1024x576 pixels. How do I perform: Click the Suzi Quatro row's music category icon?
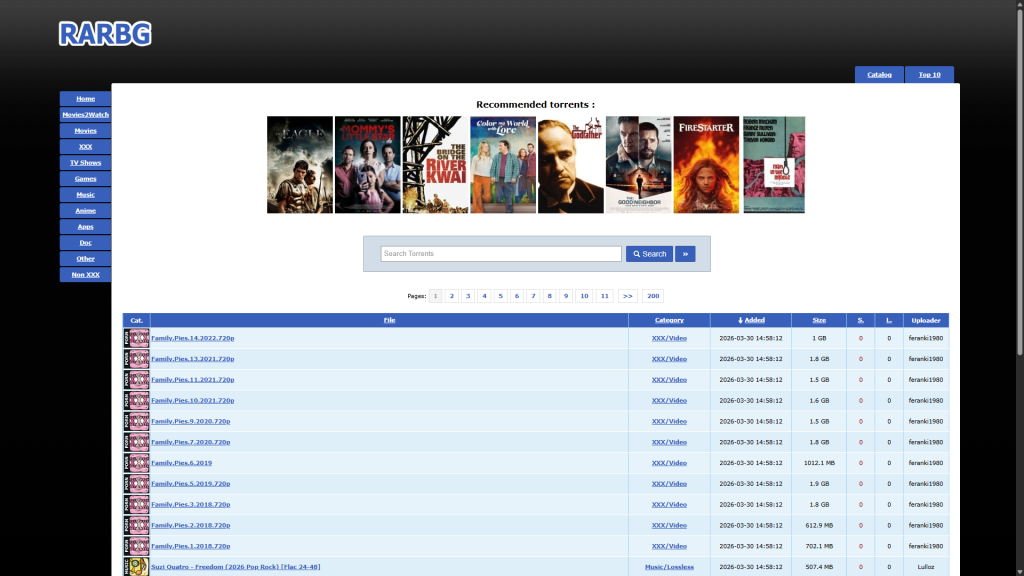[137, 567]
